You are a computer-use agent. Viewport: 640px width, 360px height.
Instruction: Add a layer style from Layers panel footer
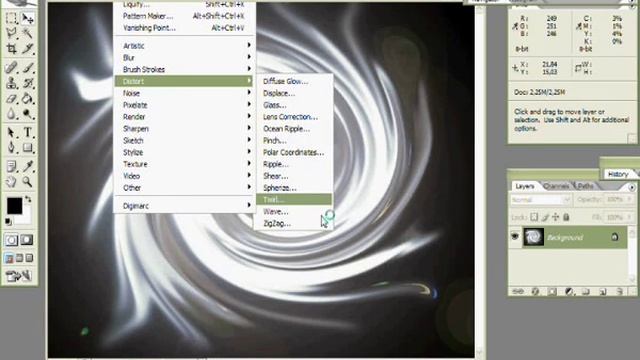[x=536, y=291]
